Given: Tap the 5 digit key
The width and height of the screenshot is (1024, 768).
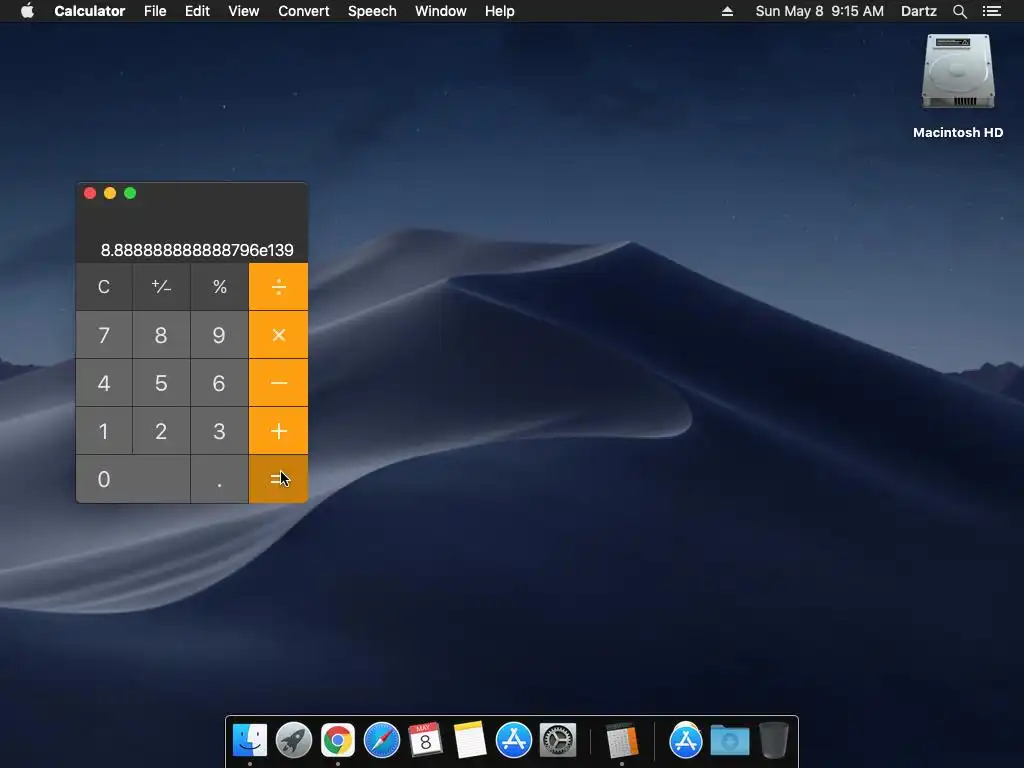Looking at the screenshot, I should pos(161,383).
